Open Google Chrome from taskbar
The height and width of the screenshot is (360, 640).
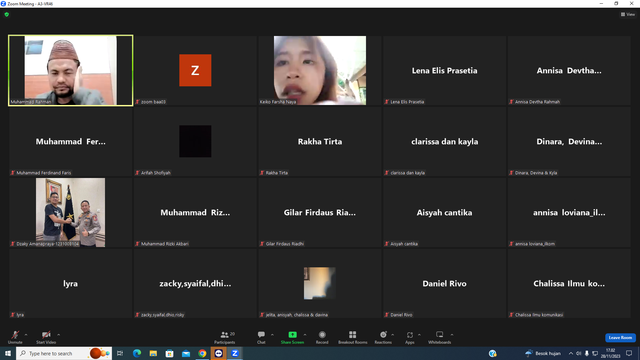click(202, 353)
